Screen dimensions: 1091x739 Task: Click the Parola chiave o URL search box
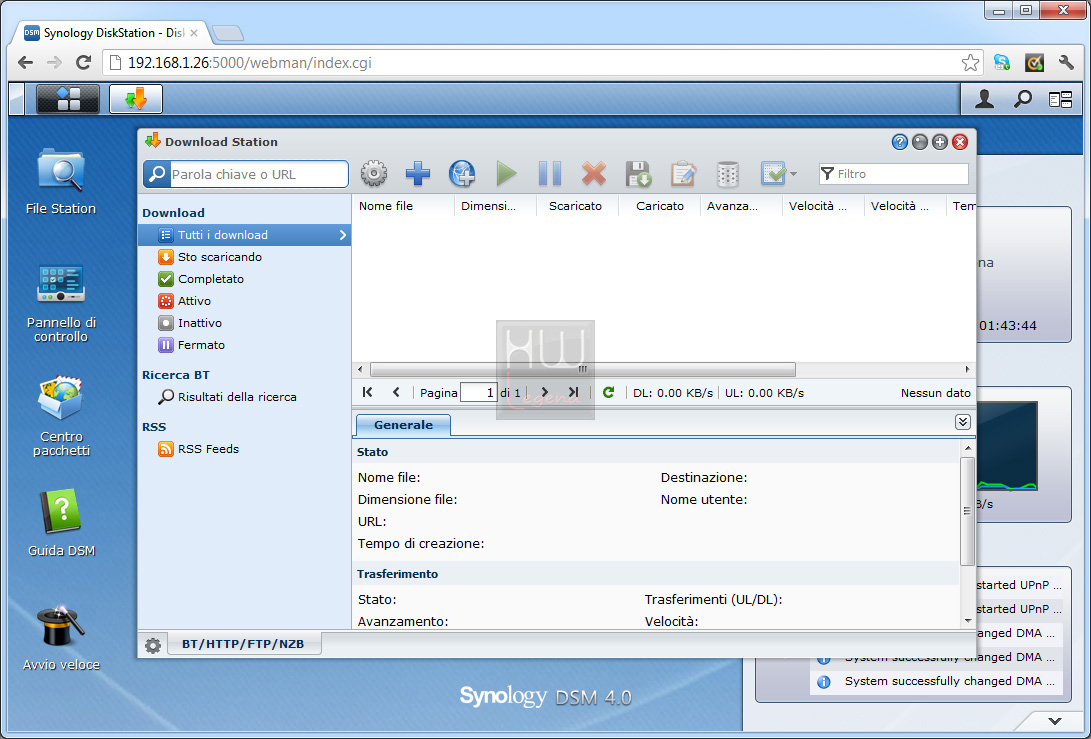246,174
